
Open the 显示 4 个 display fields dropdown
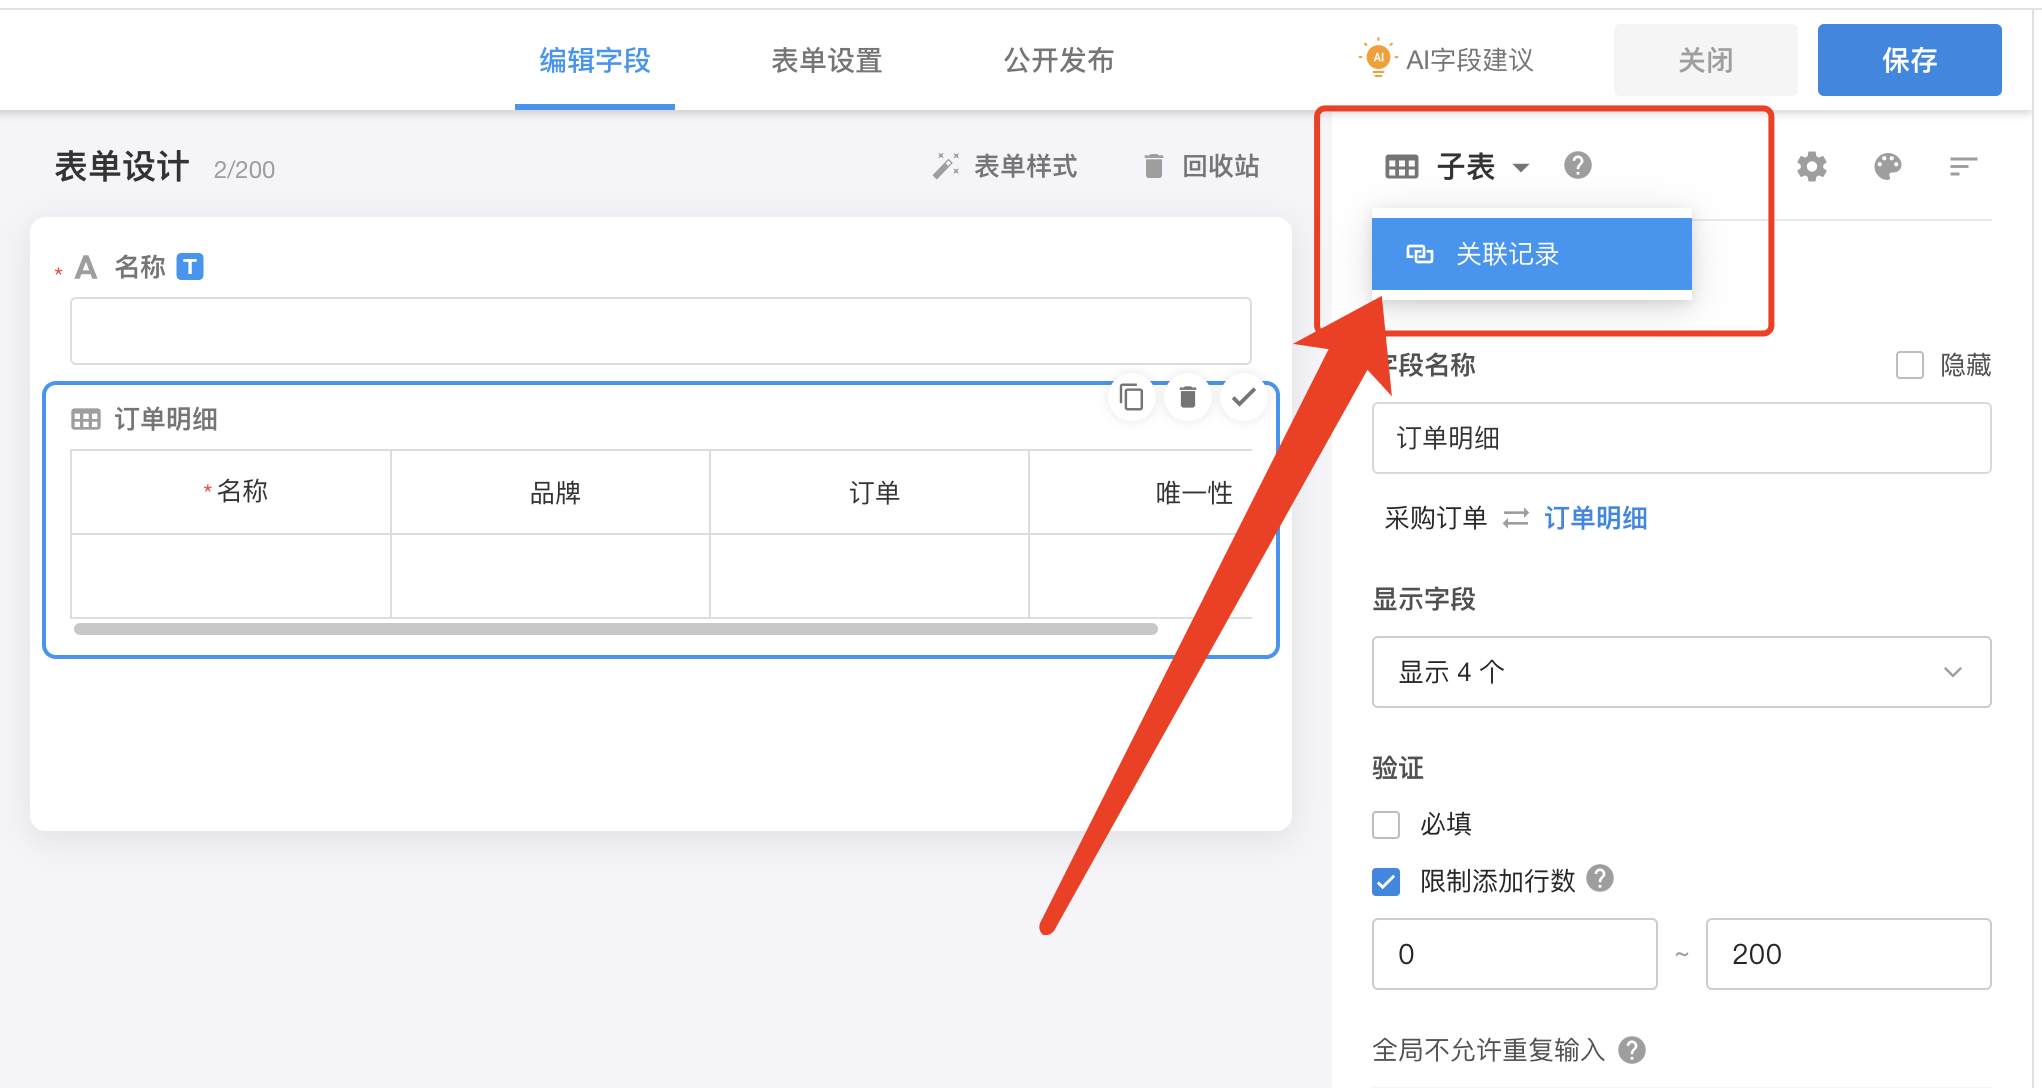pyautogui.click(x=1680, y=672)
